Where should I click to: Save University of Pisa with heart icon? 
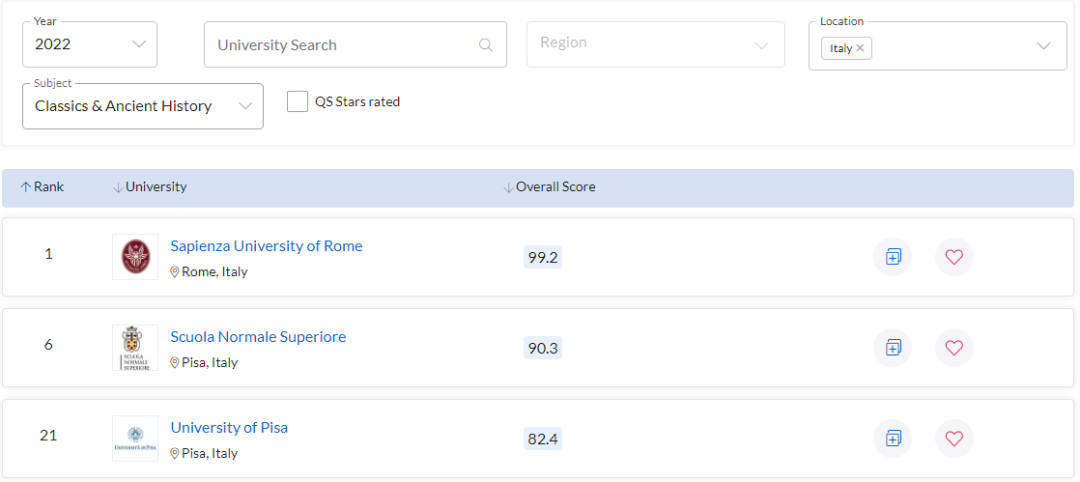click(x=954, y=438)
